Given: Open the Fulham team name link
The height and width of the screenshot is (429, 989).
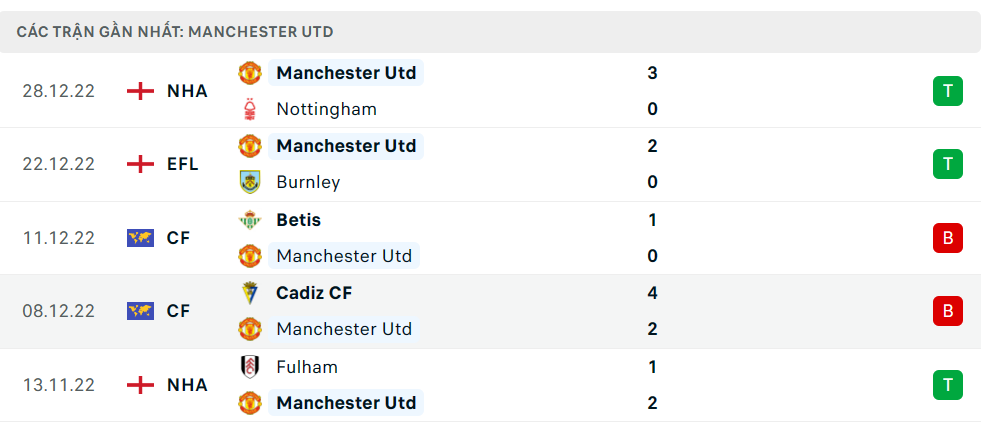Looking at the screenshot, I should tap(307, 367).
